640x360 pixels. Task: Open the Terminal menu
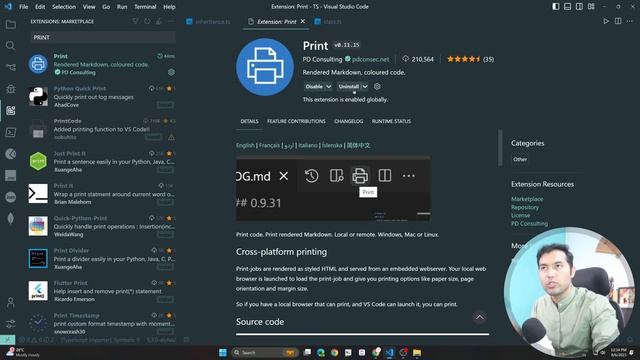[x=145, y=7]
